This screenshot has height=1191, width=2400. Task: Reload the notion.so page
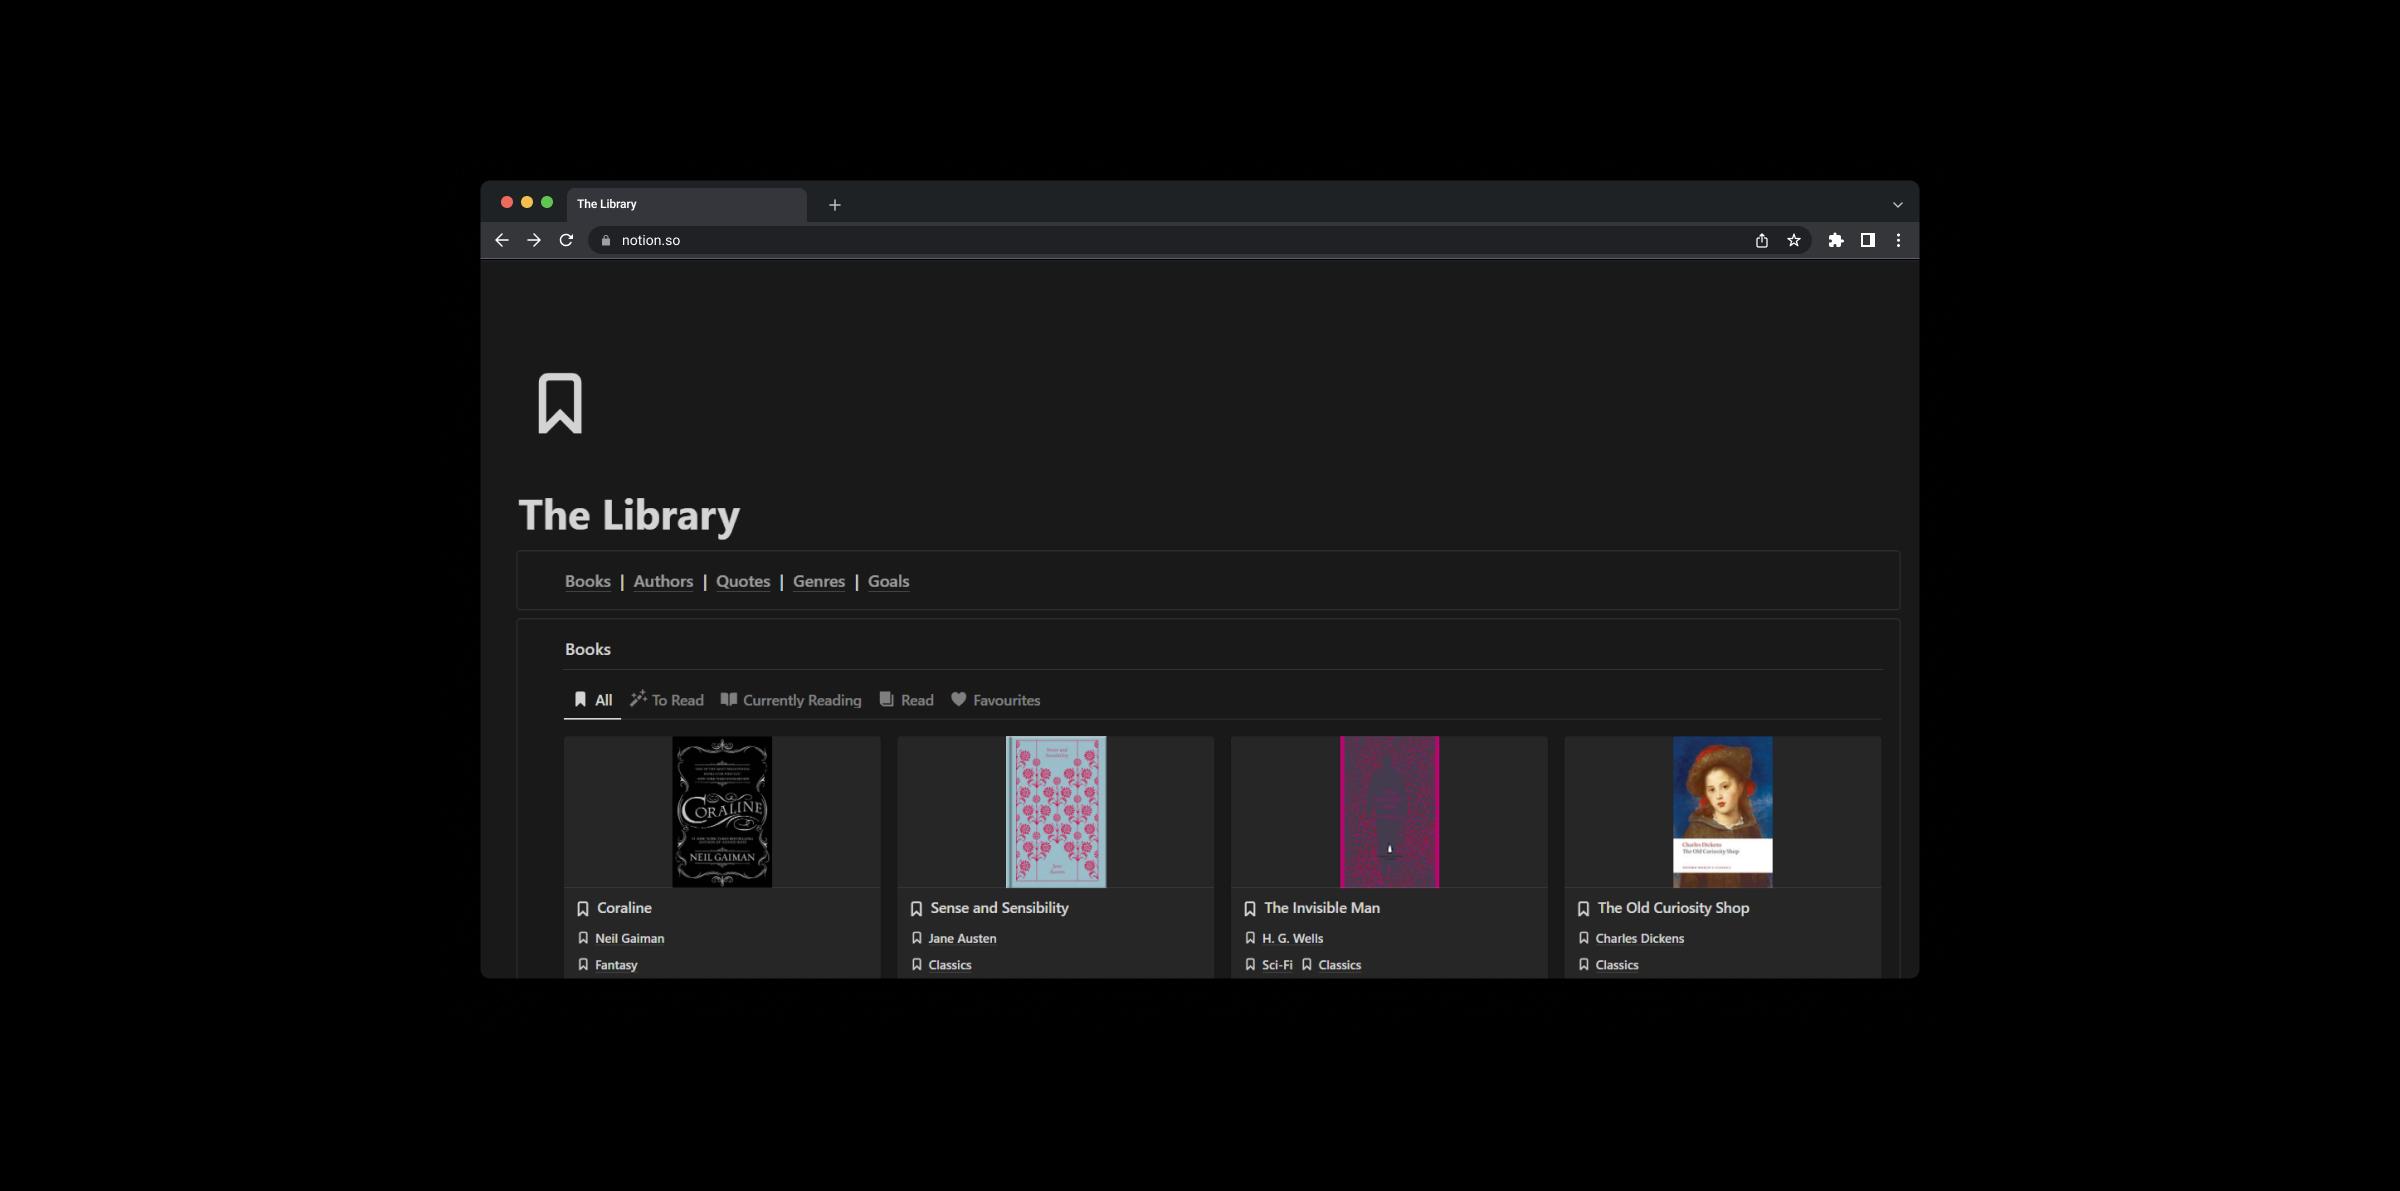point(566,240)
